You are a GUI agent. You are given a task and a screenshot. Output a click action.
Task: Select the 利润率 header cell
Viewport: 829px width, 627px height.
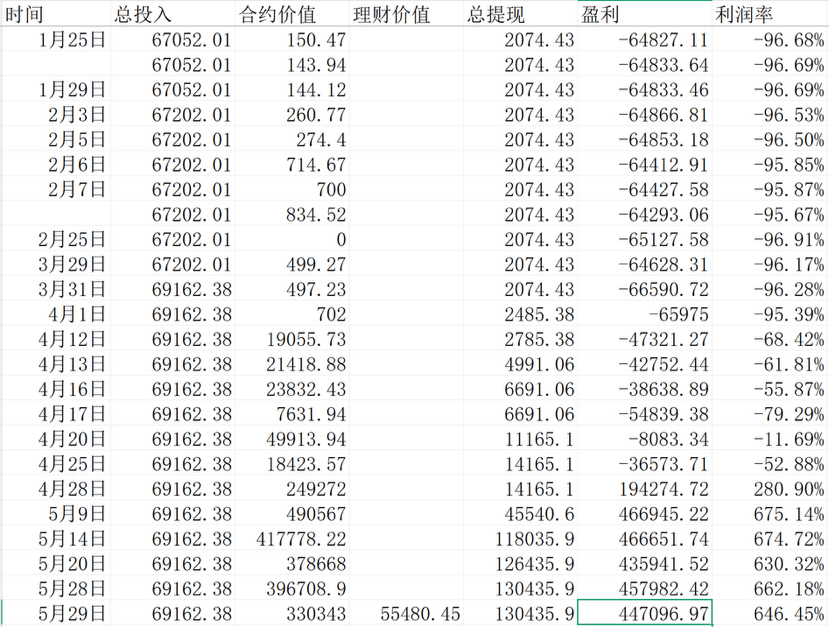click(770, 14)
